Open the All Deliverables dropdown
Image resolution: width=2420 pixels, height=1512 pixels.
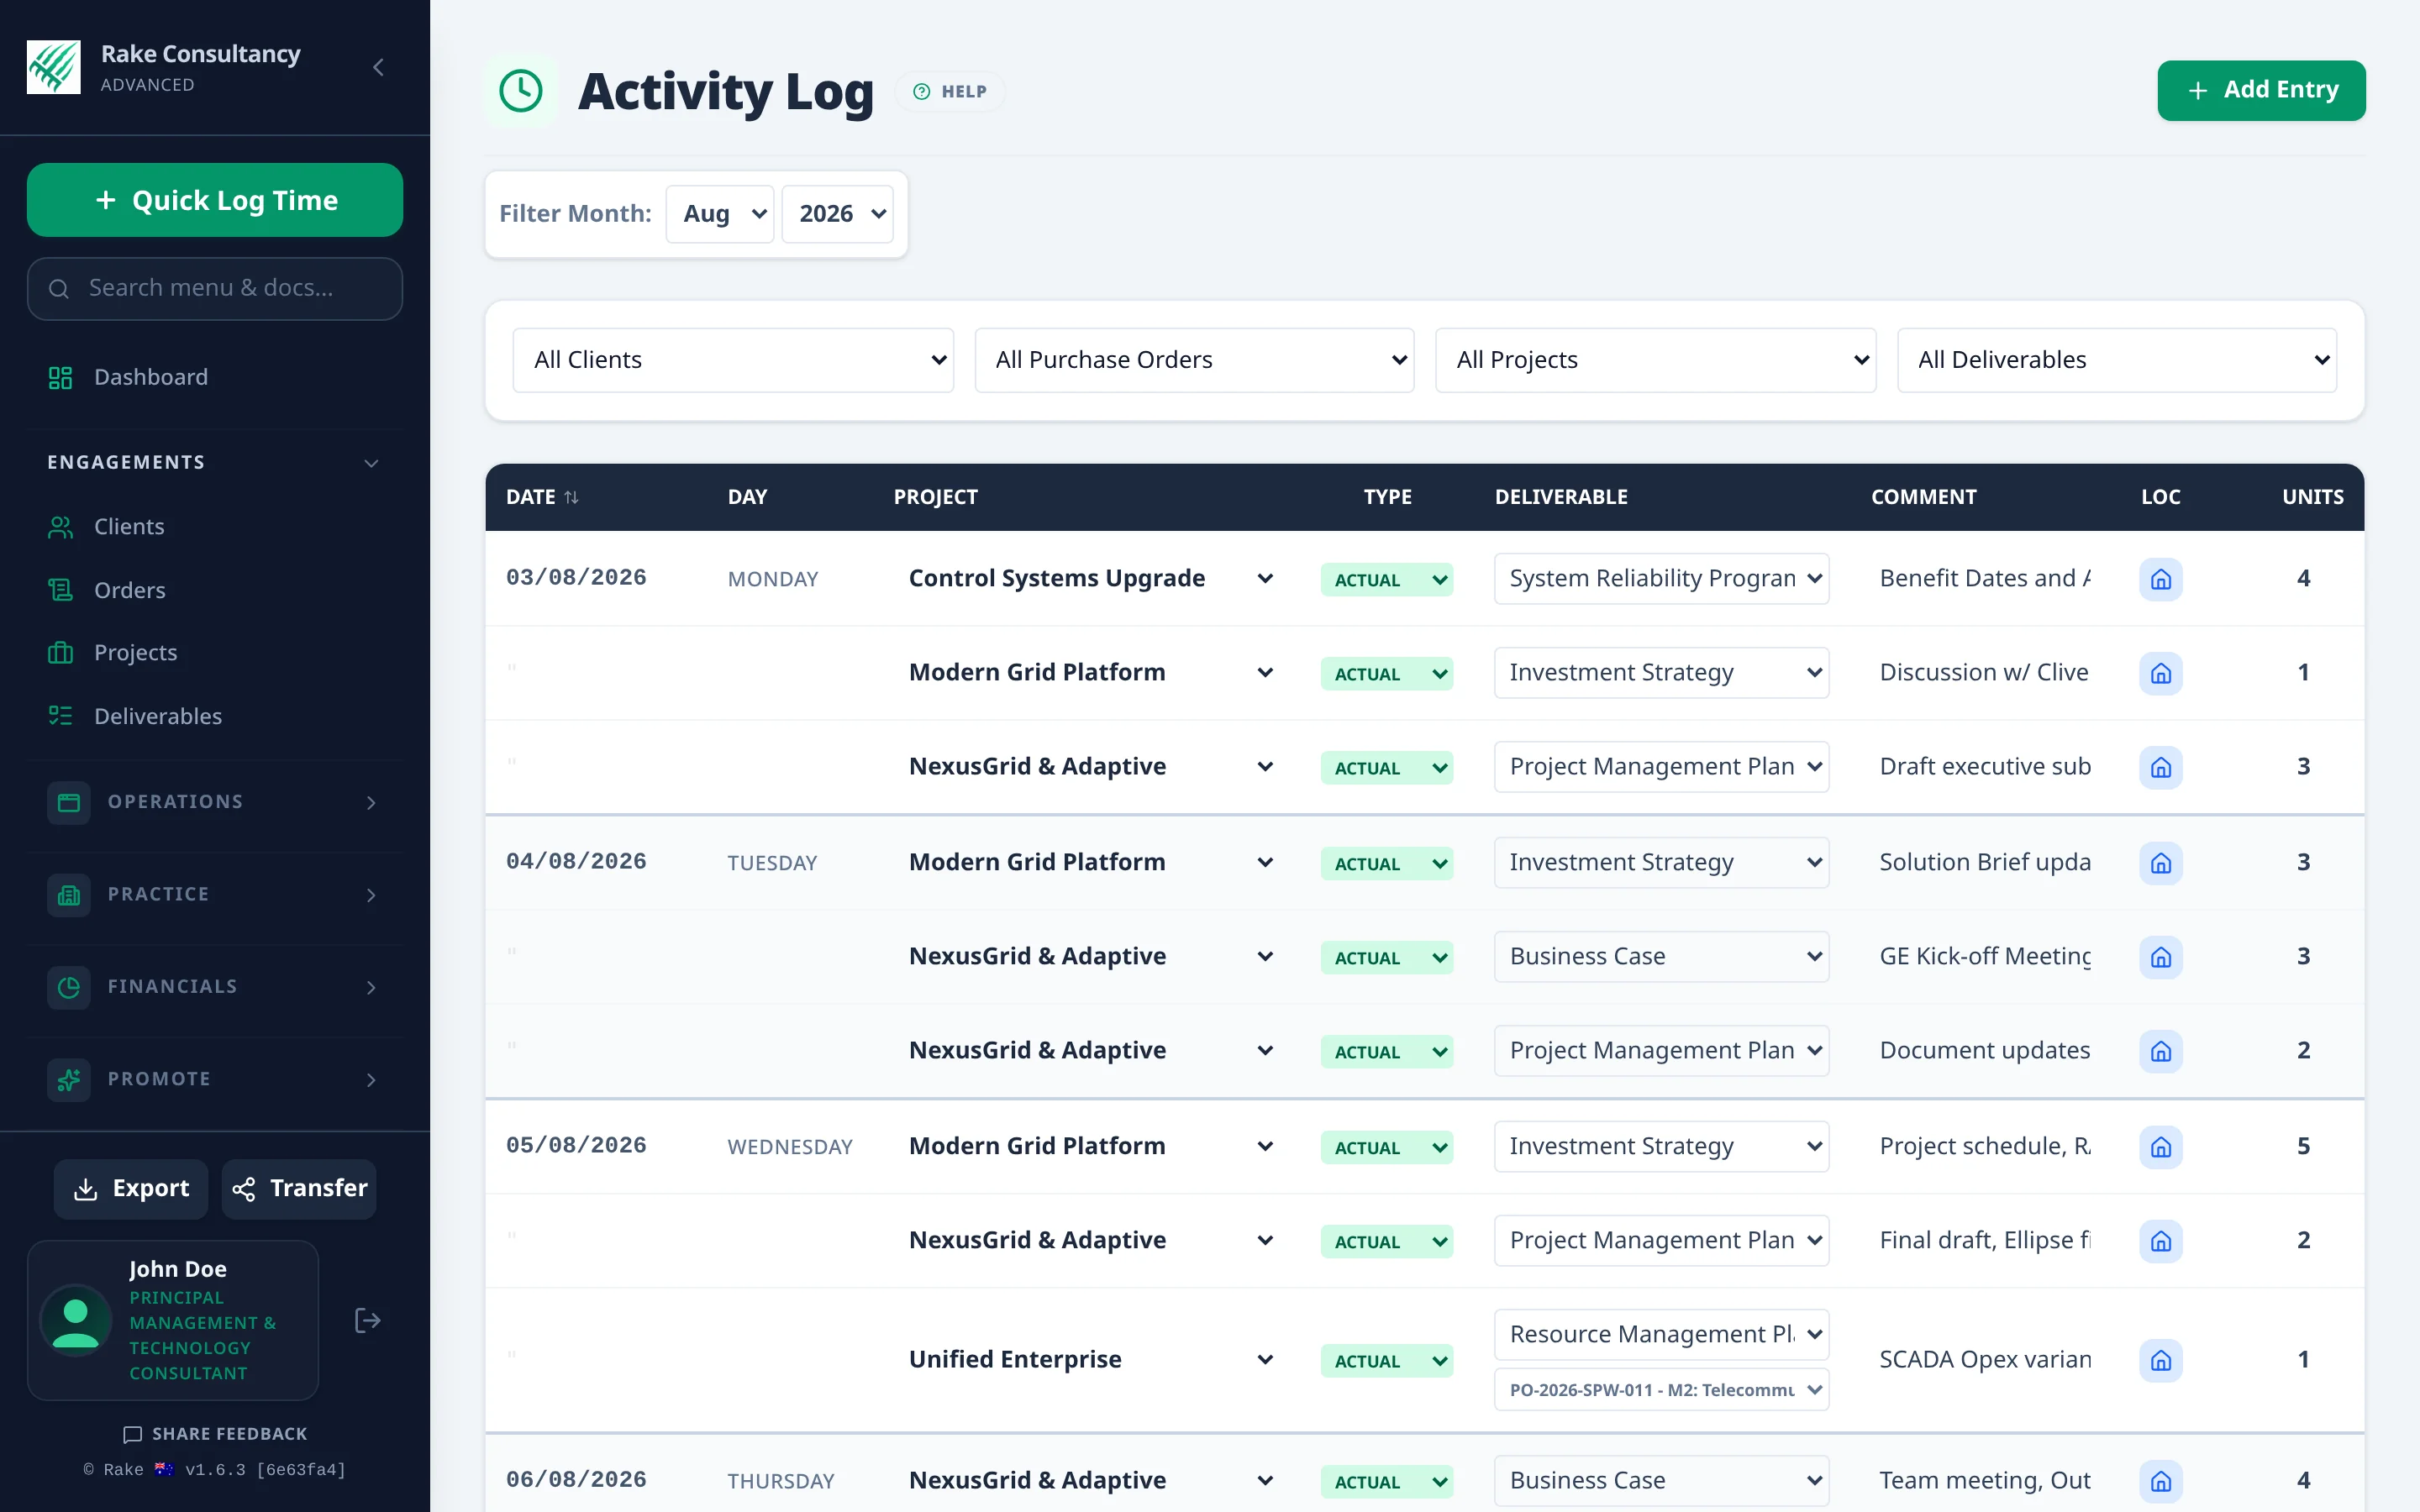(x=2117, y=360)
